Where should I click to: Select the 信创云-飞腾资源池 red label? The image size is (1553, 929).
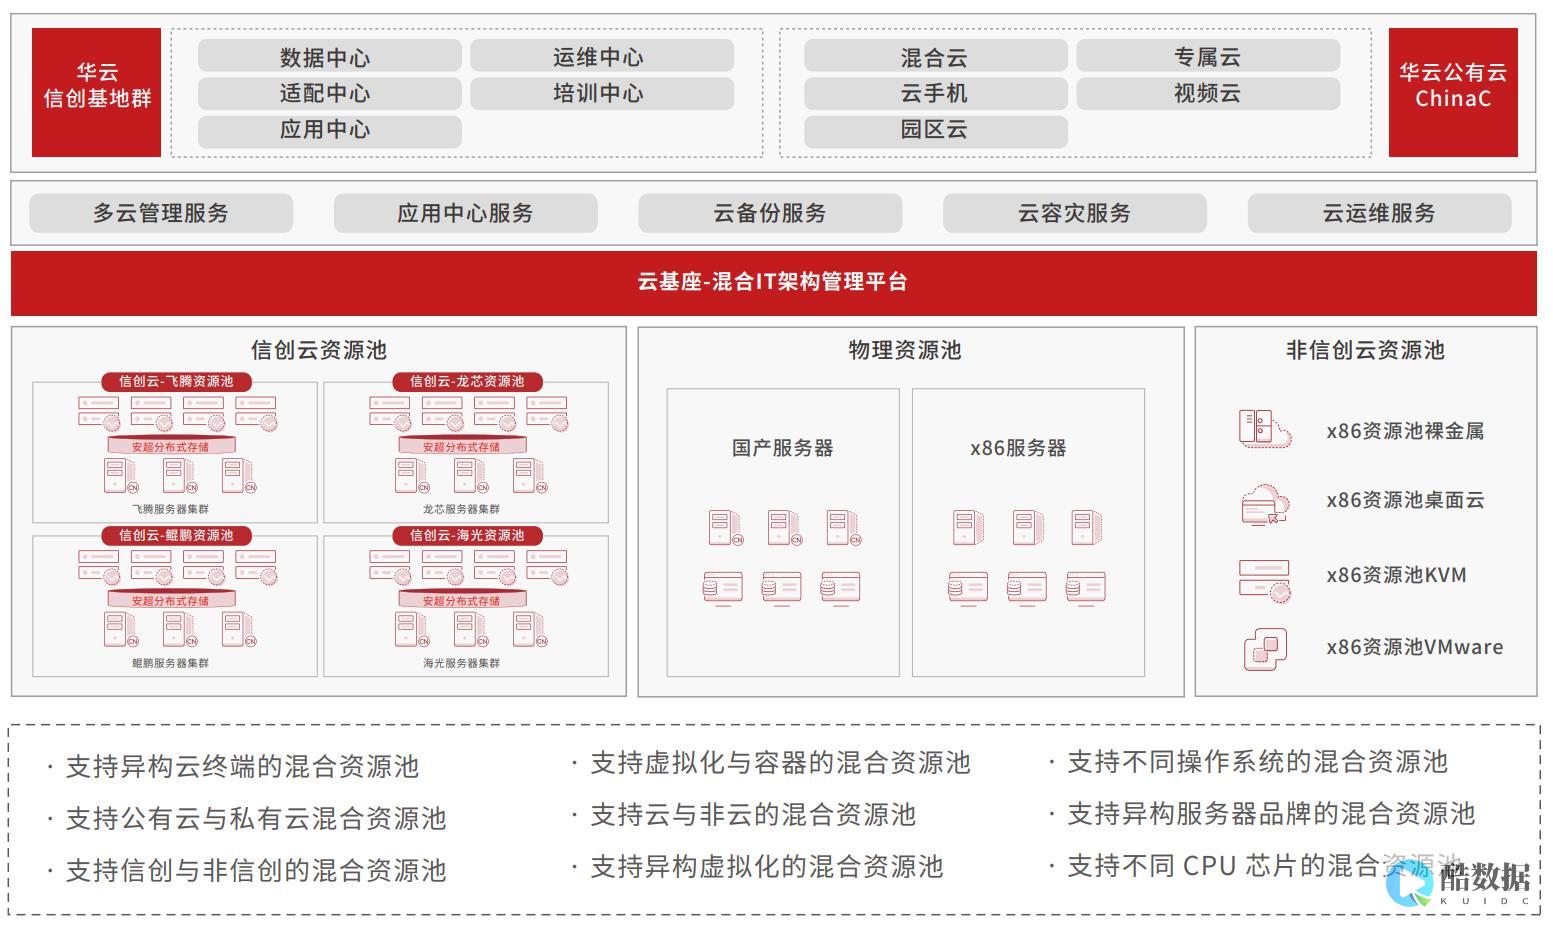coord(176,381)
